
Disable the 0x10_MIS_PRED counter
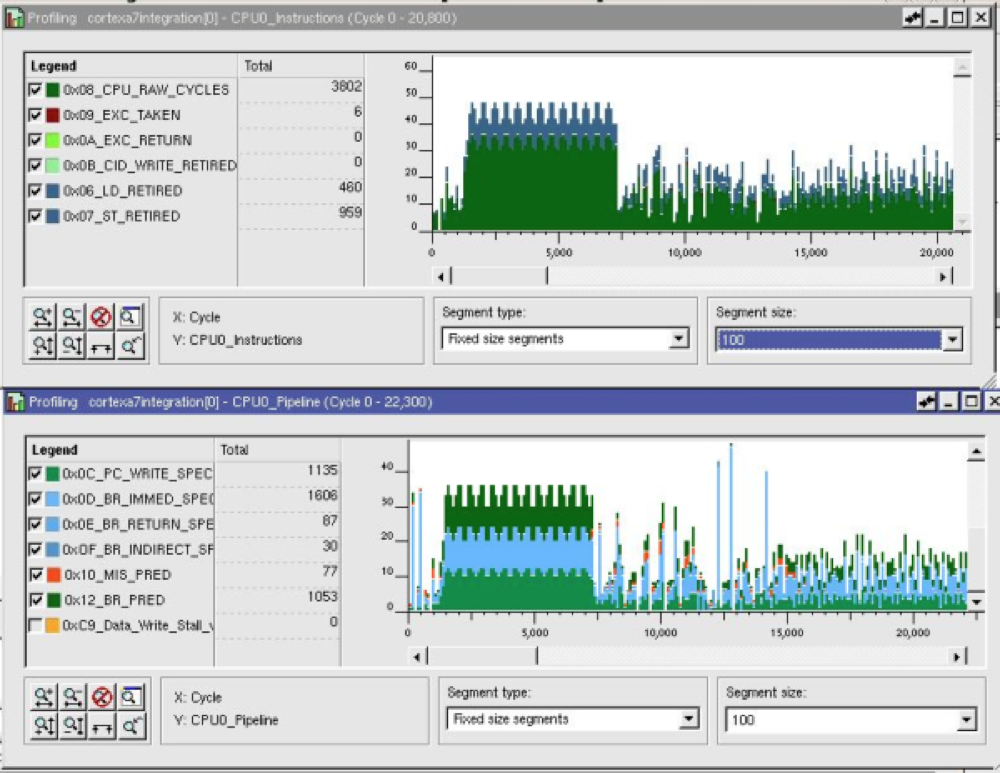coord(36,574)
